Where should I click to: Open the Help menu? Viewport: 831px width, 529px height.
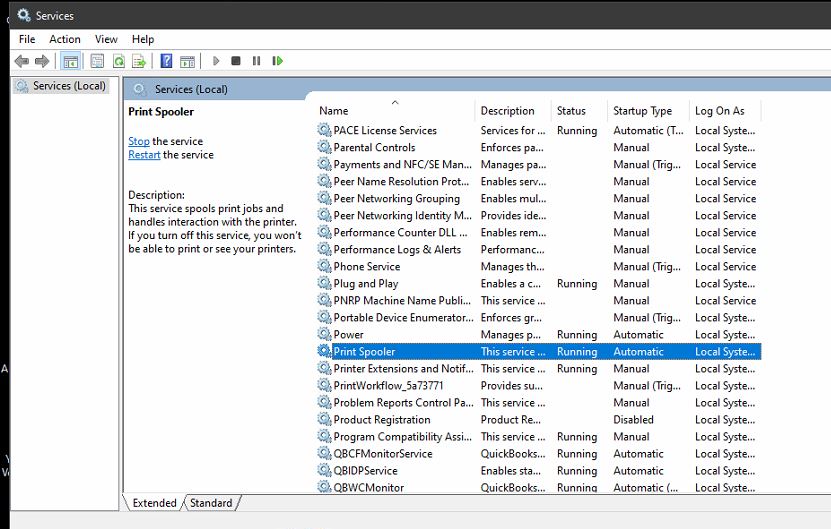click(x=143, y=39)
